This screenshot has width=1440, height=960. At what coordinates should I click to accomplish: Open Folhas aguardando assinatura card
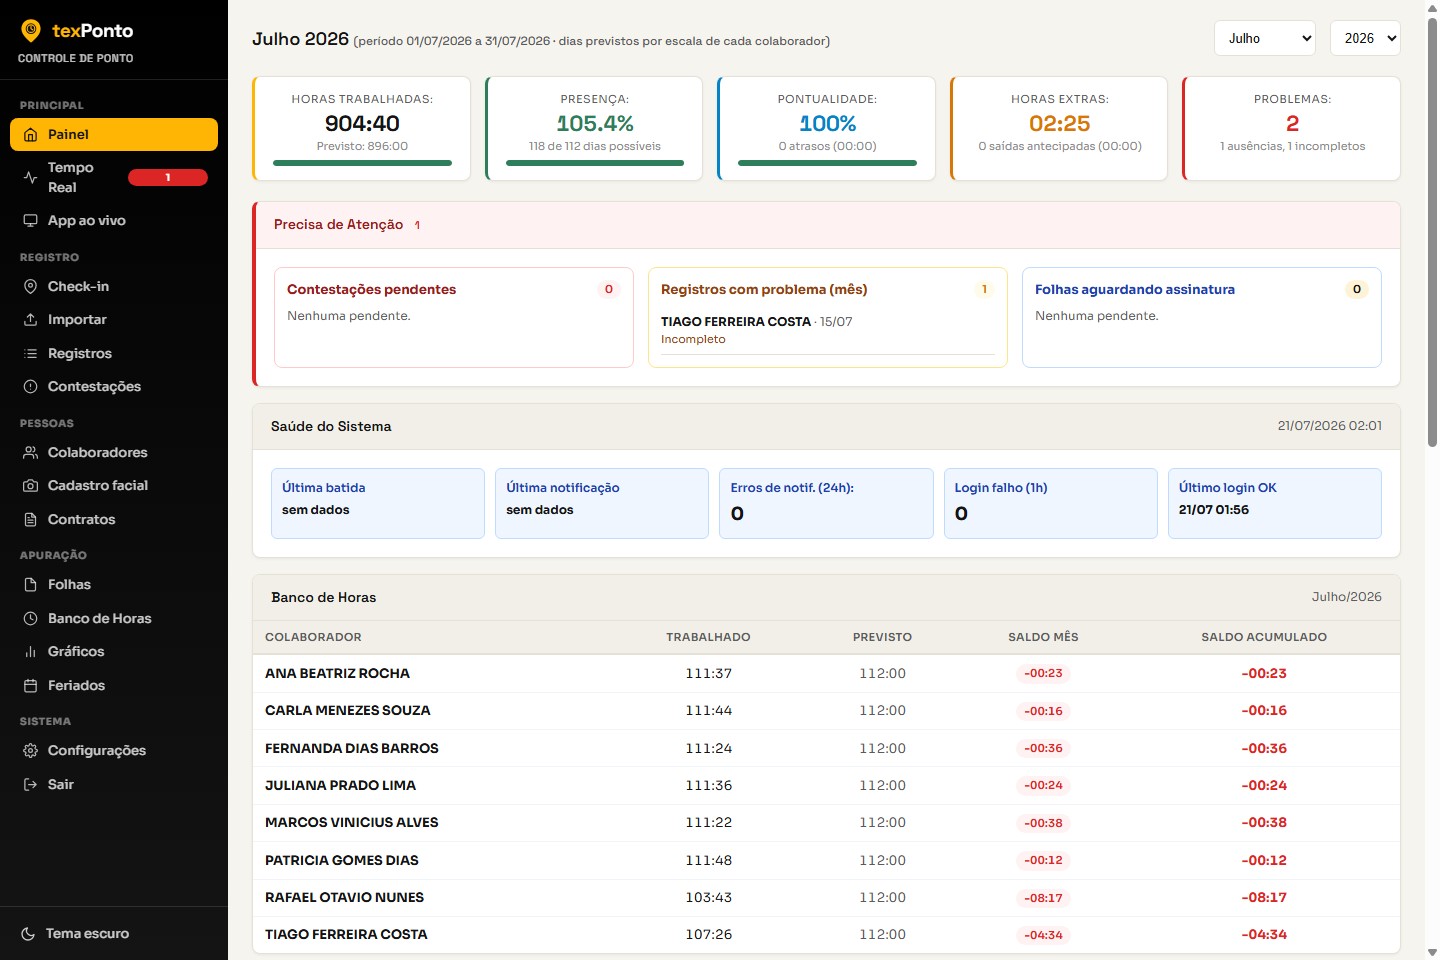(1202, 317)
